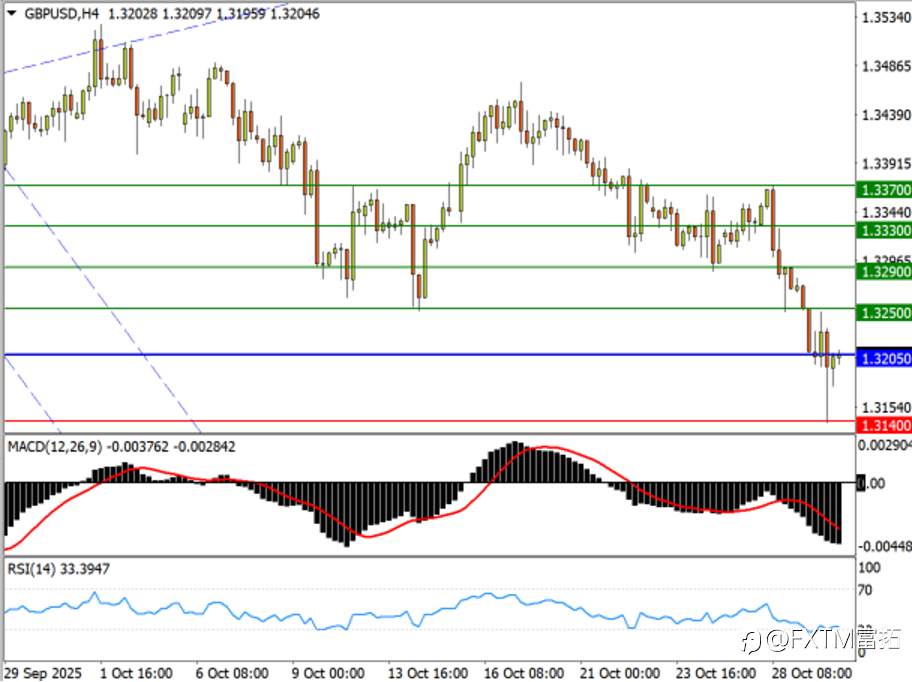Click the 1.34390 price scale value
912x682 pixels.
pos(886,115)
